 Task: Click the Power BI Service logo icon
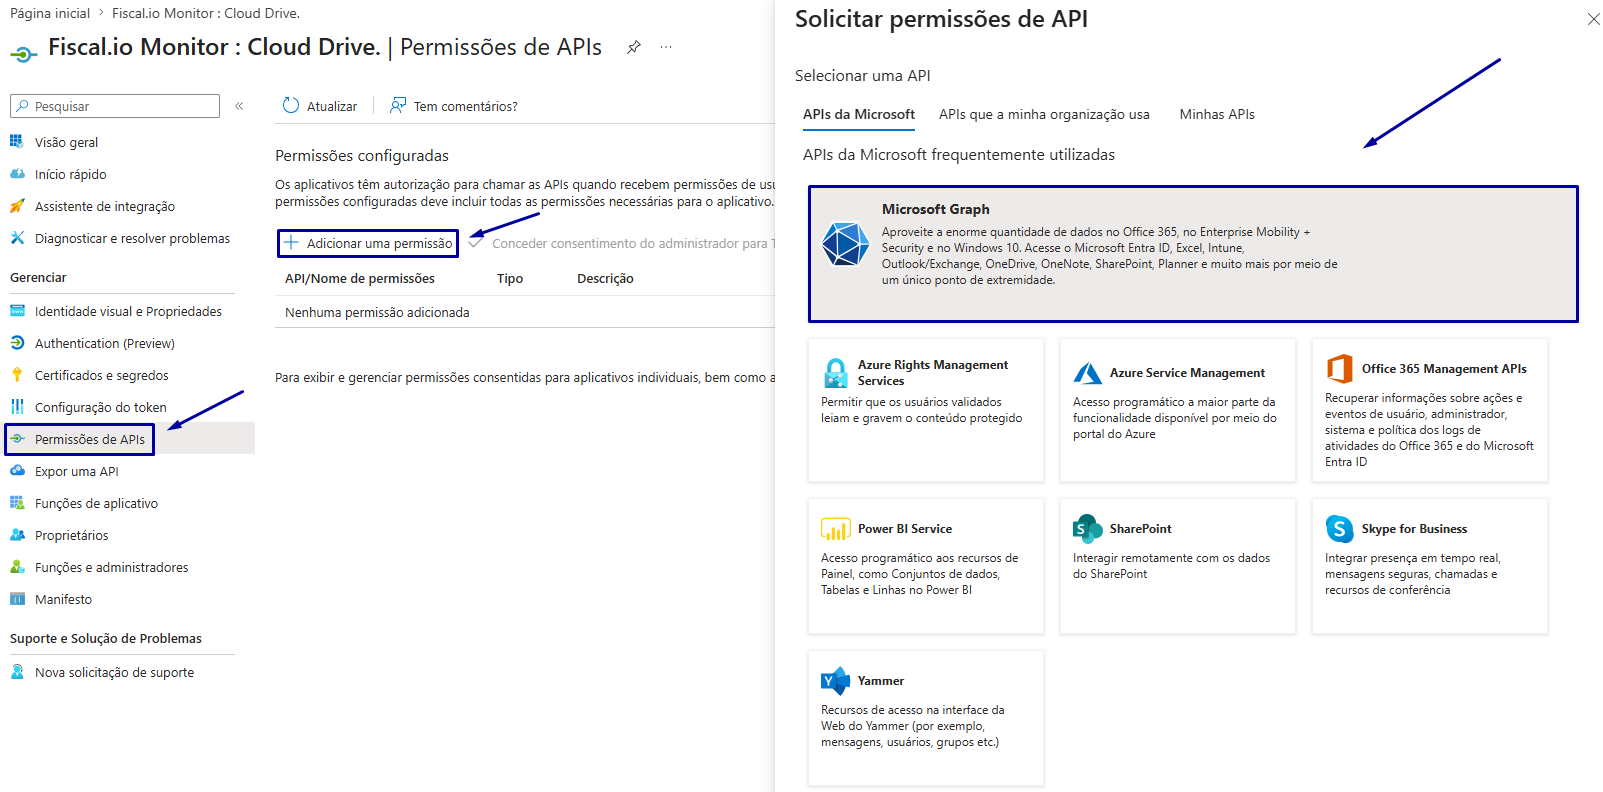coord(835,529)
